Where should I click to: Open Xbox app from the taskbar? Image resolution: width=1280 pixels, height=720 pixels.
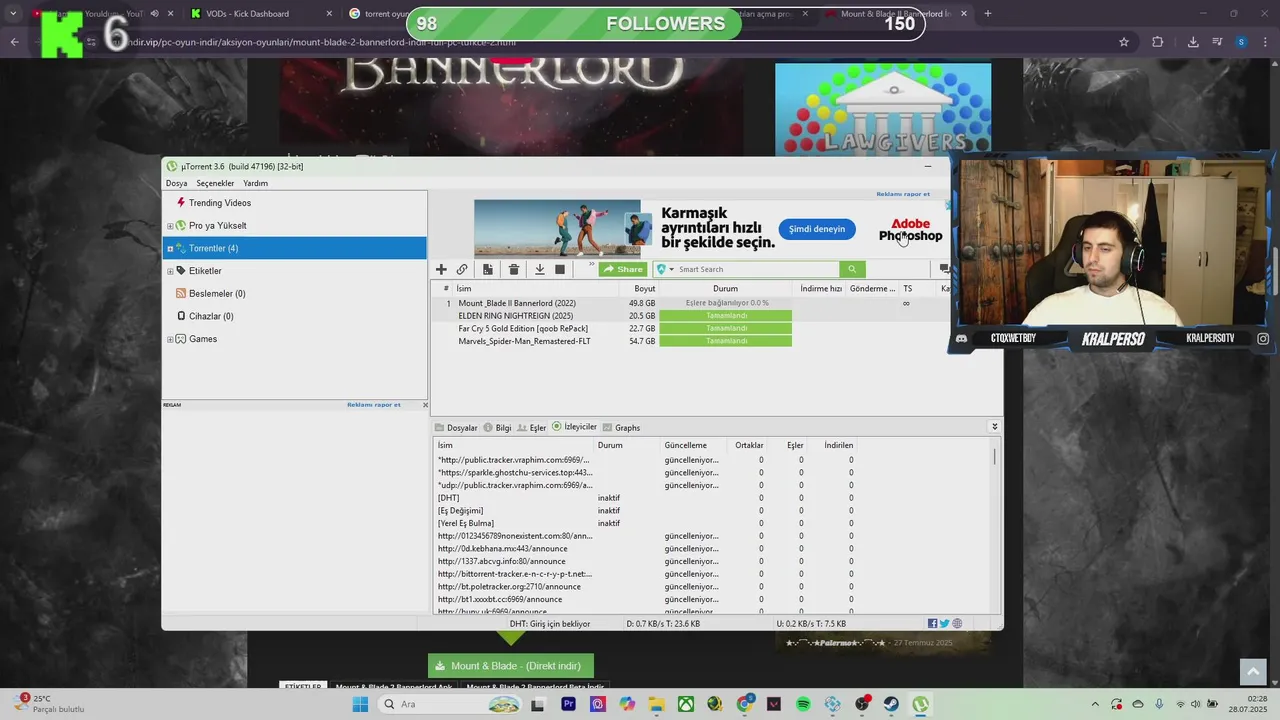coord(687,704)
